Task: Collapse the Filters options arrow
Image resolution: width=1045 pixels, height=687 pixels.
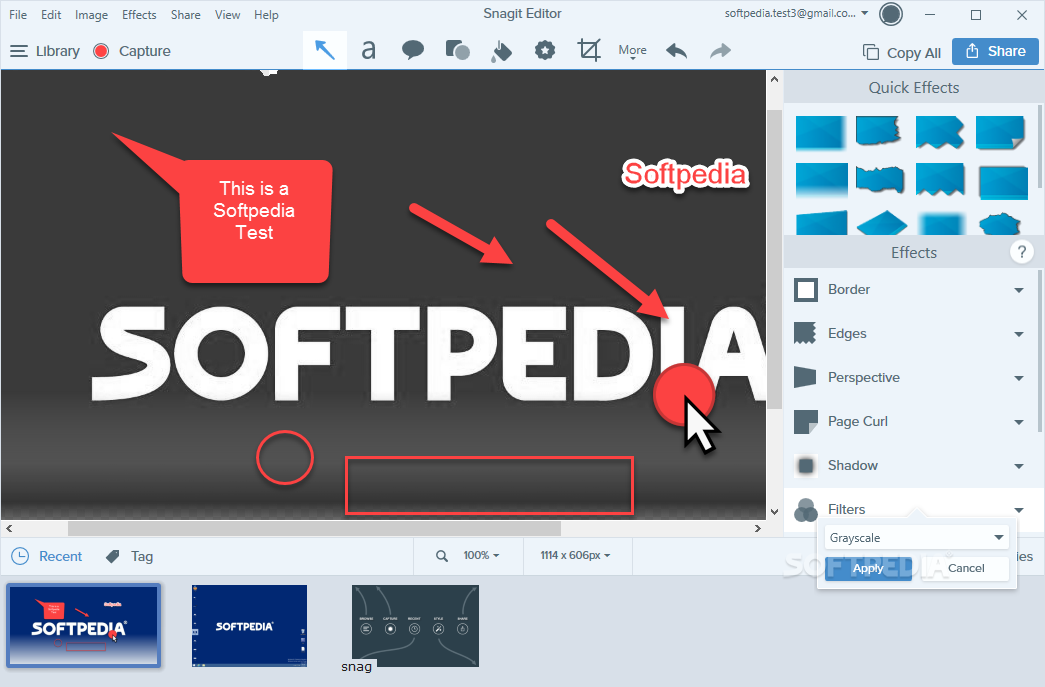Action: click(x=1018, y=510)
